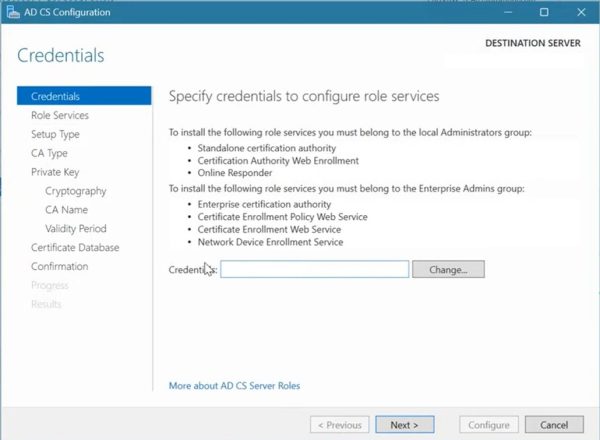600x440 pixels.
Task: Open More about AD CS Server Roles link
Action: (x=235, y=386)
